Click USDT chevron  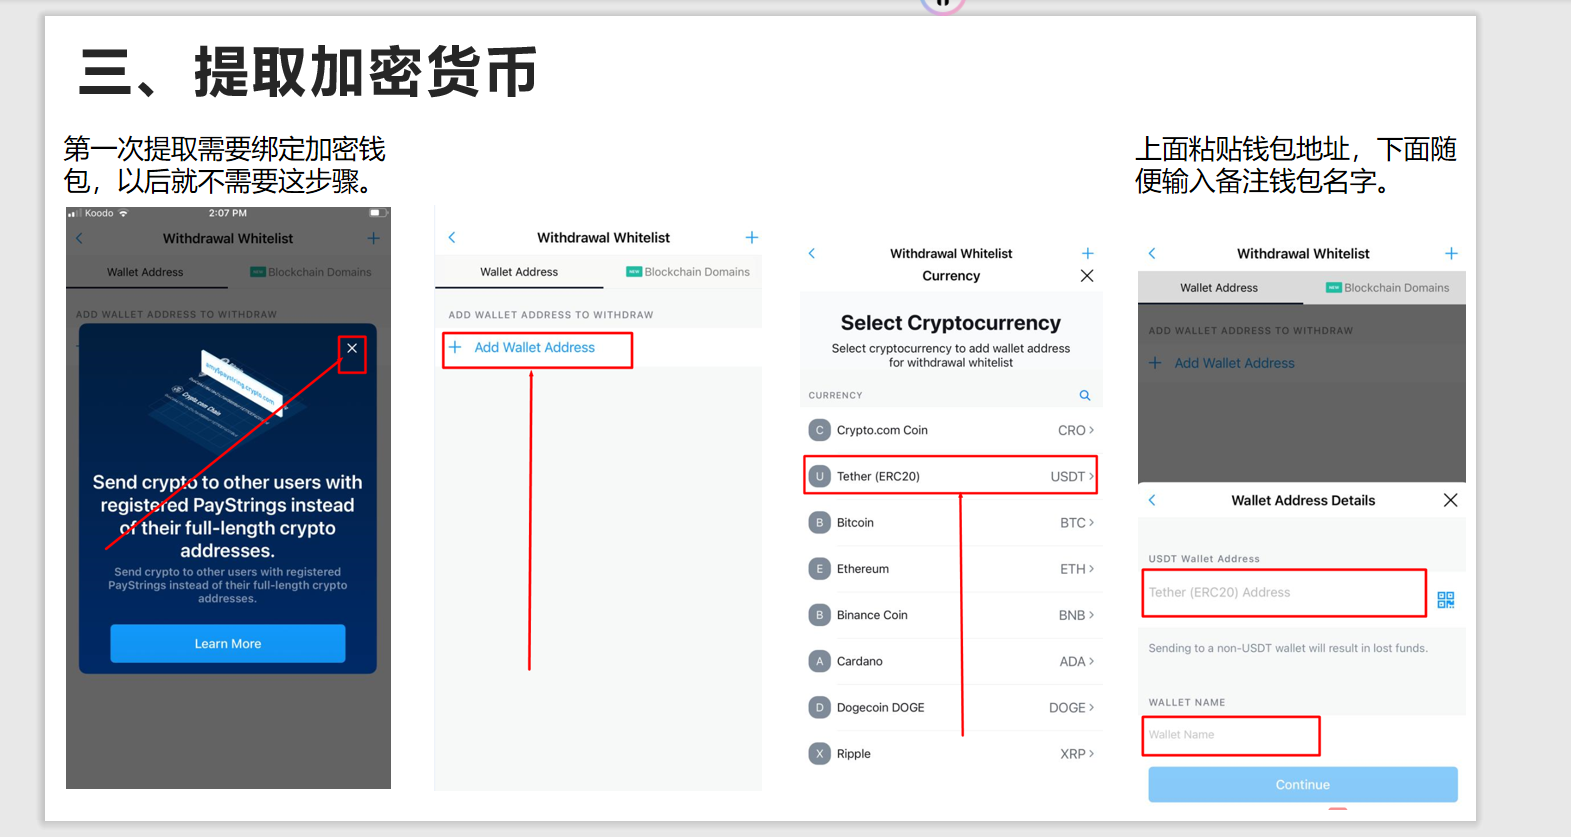click(x=1091, y=476)
